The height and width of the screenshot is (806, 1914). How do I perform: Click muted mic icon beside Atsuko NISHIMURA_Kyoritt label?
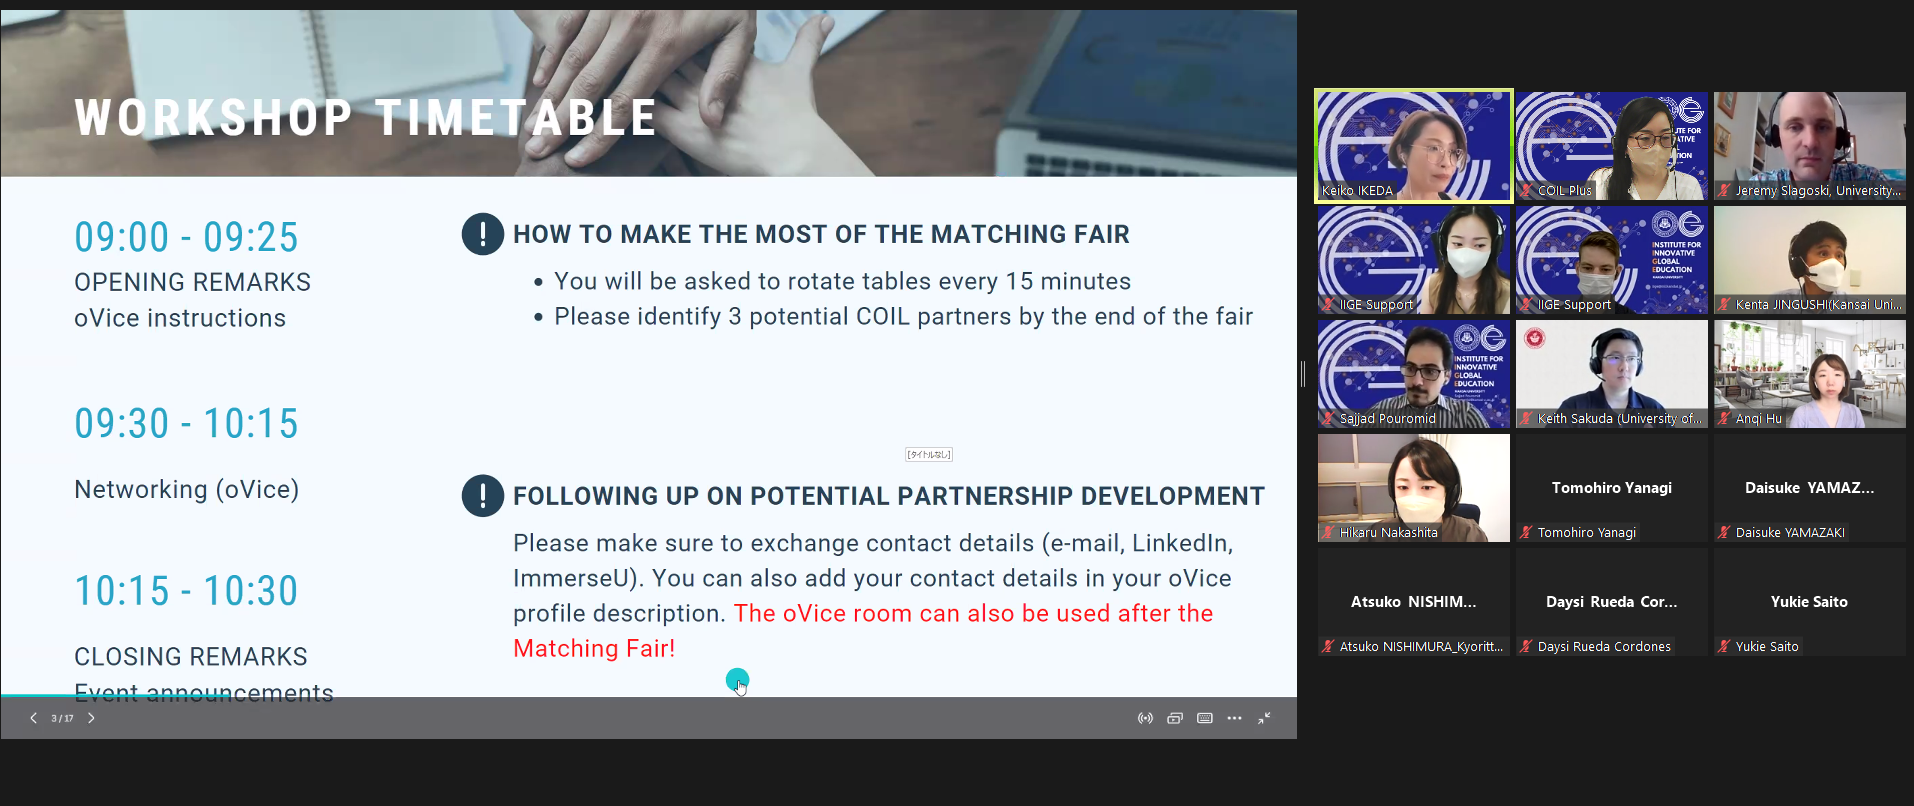[1328, 646]
